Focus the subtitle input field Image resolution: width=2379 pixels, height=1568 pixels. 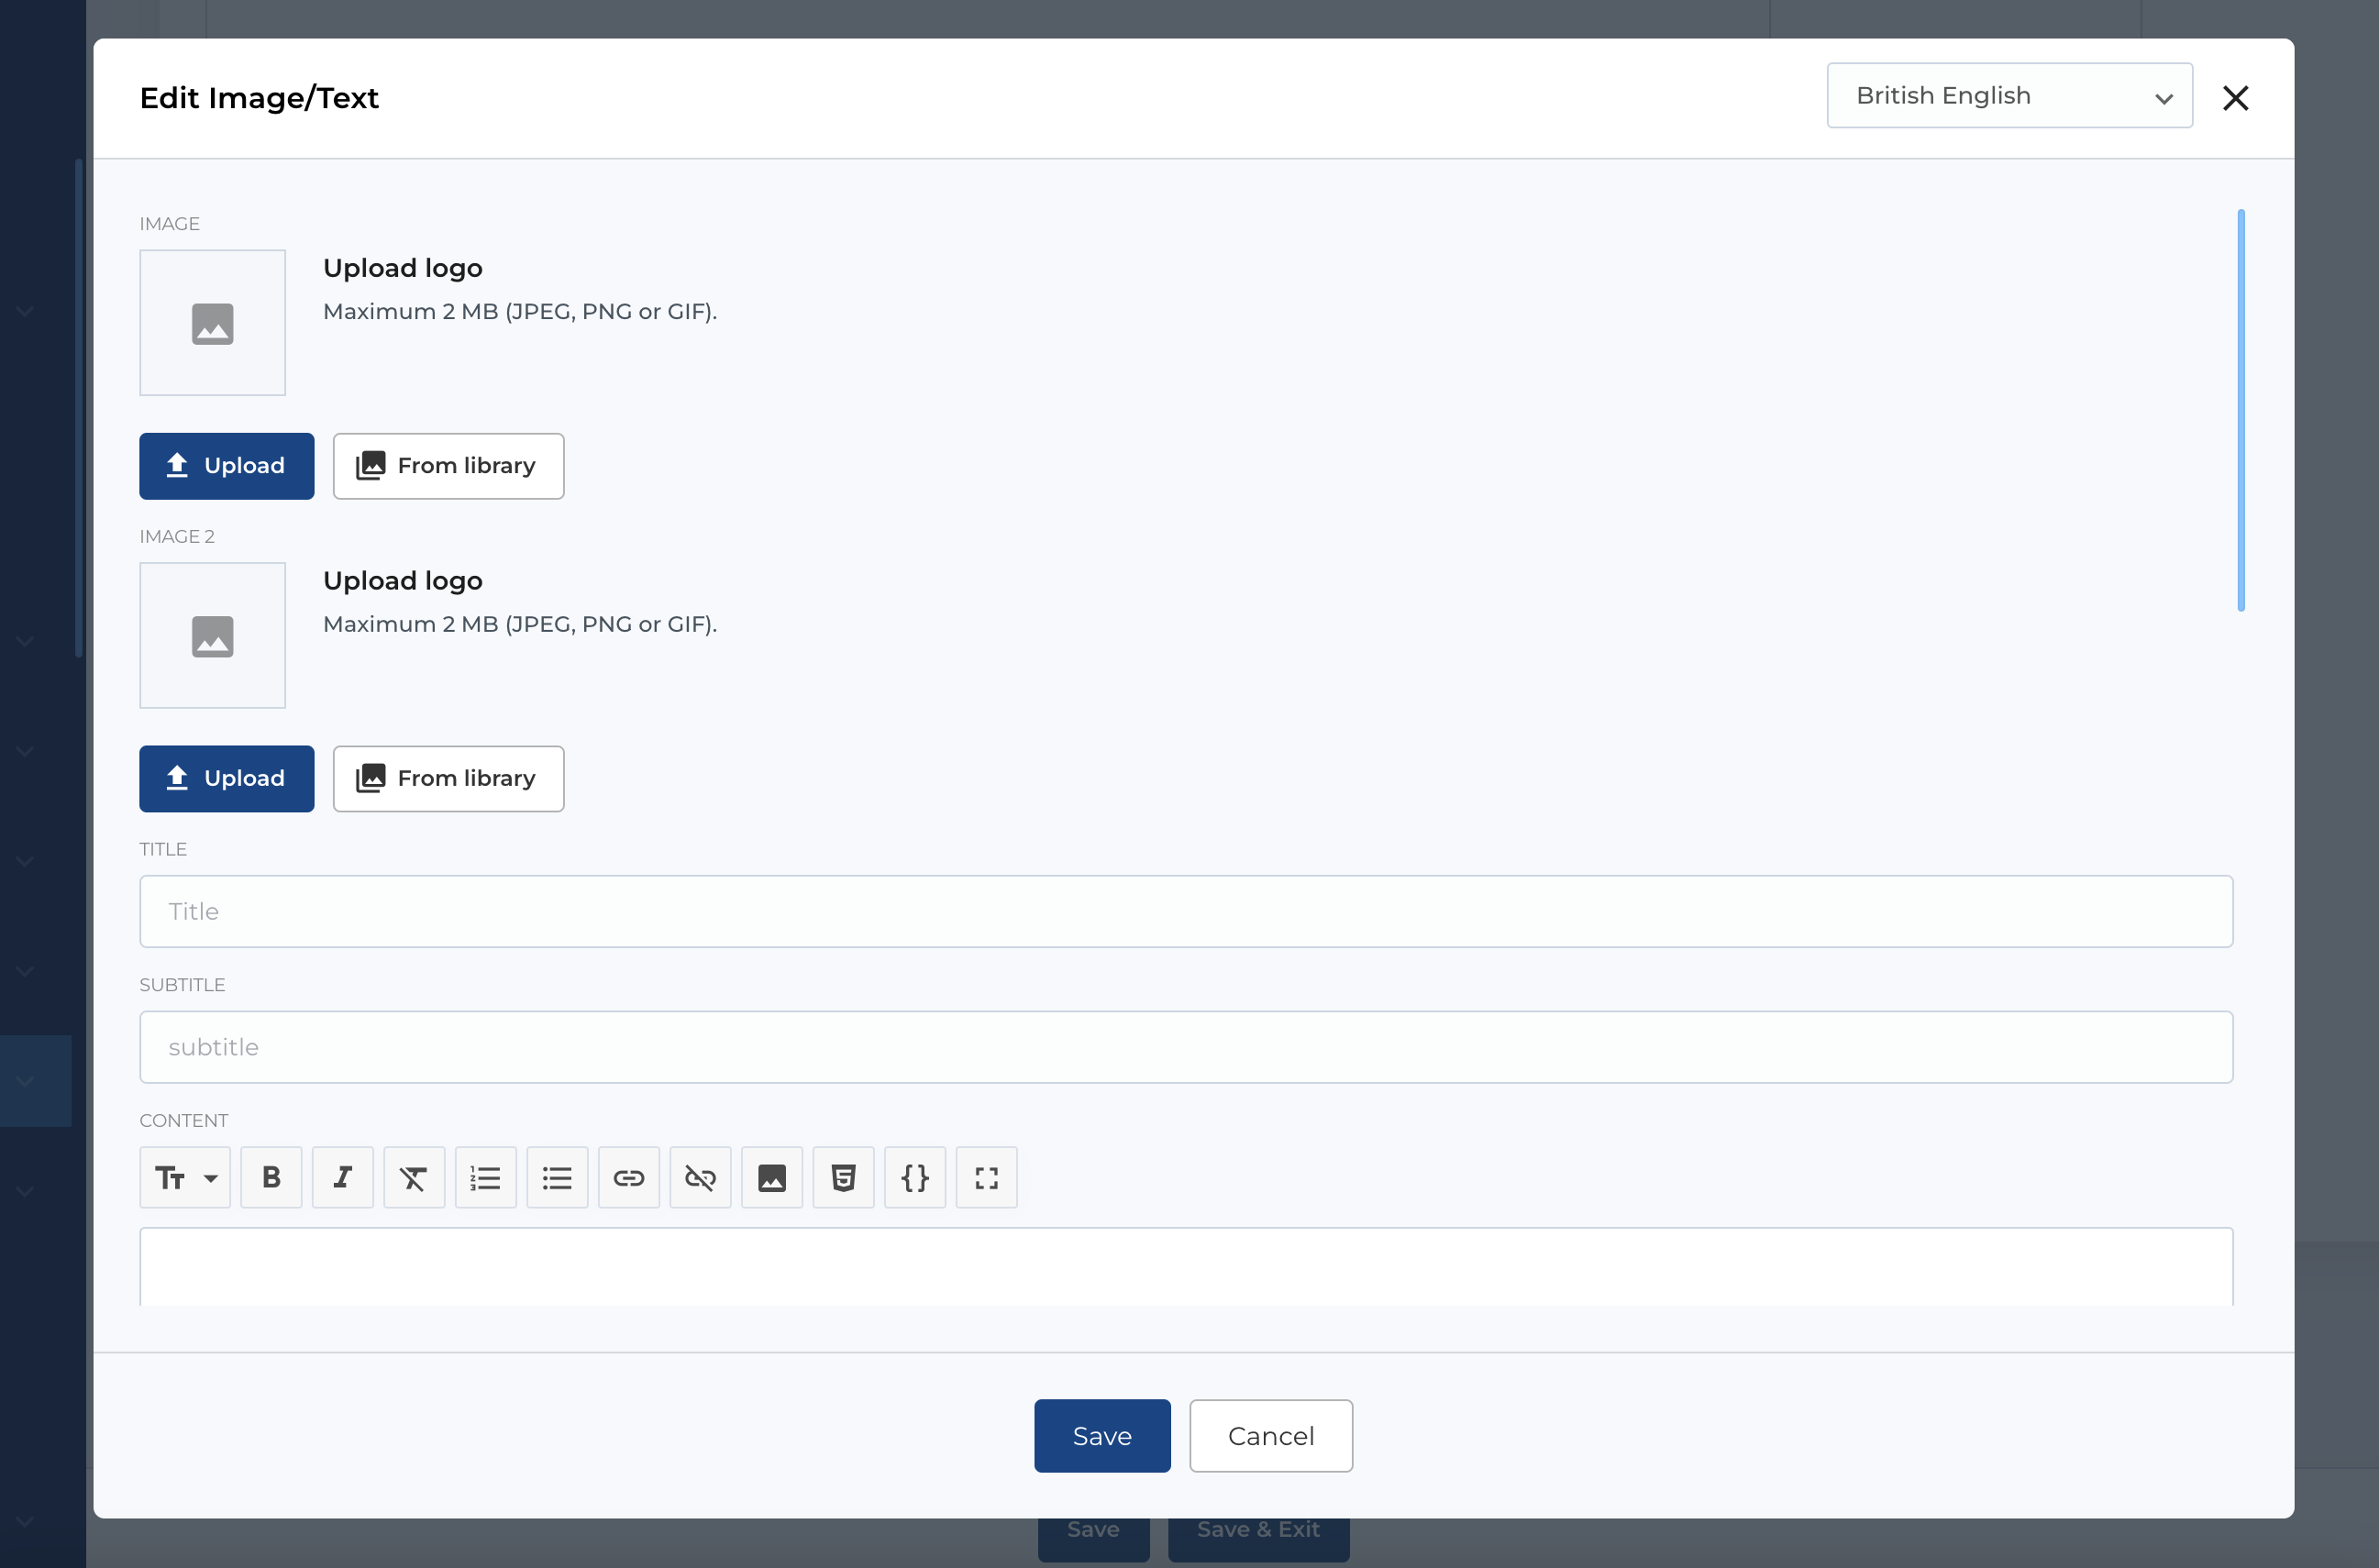(x=1185, y=1047)
